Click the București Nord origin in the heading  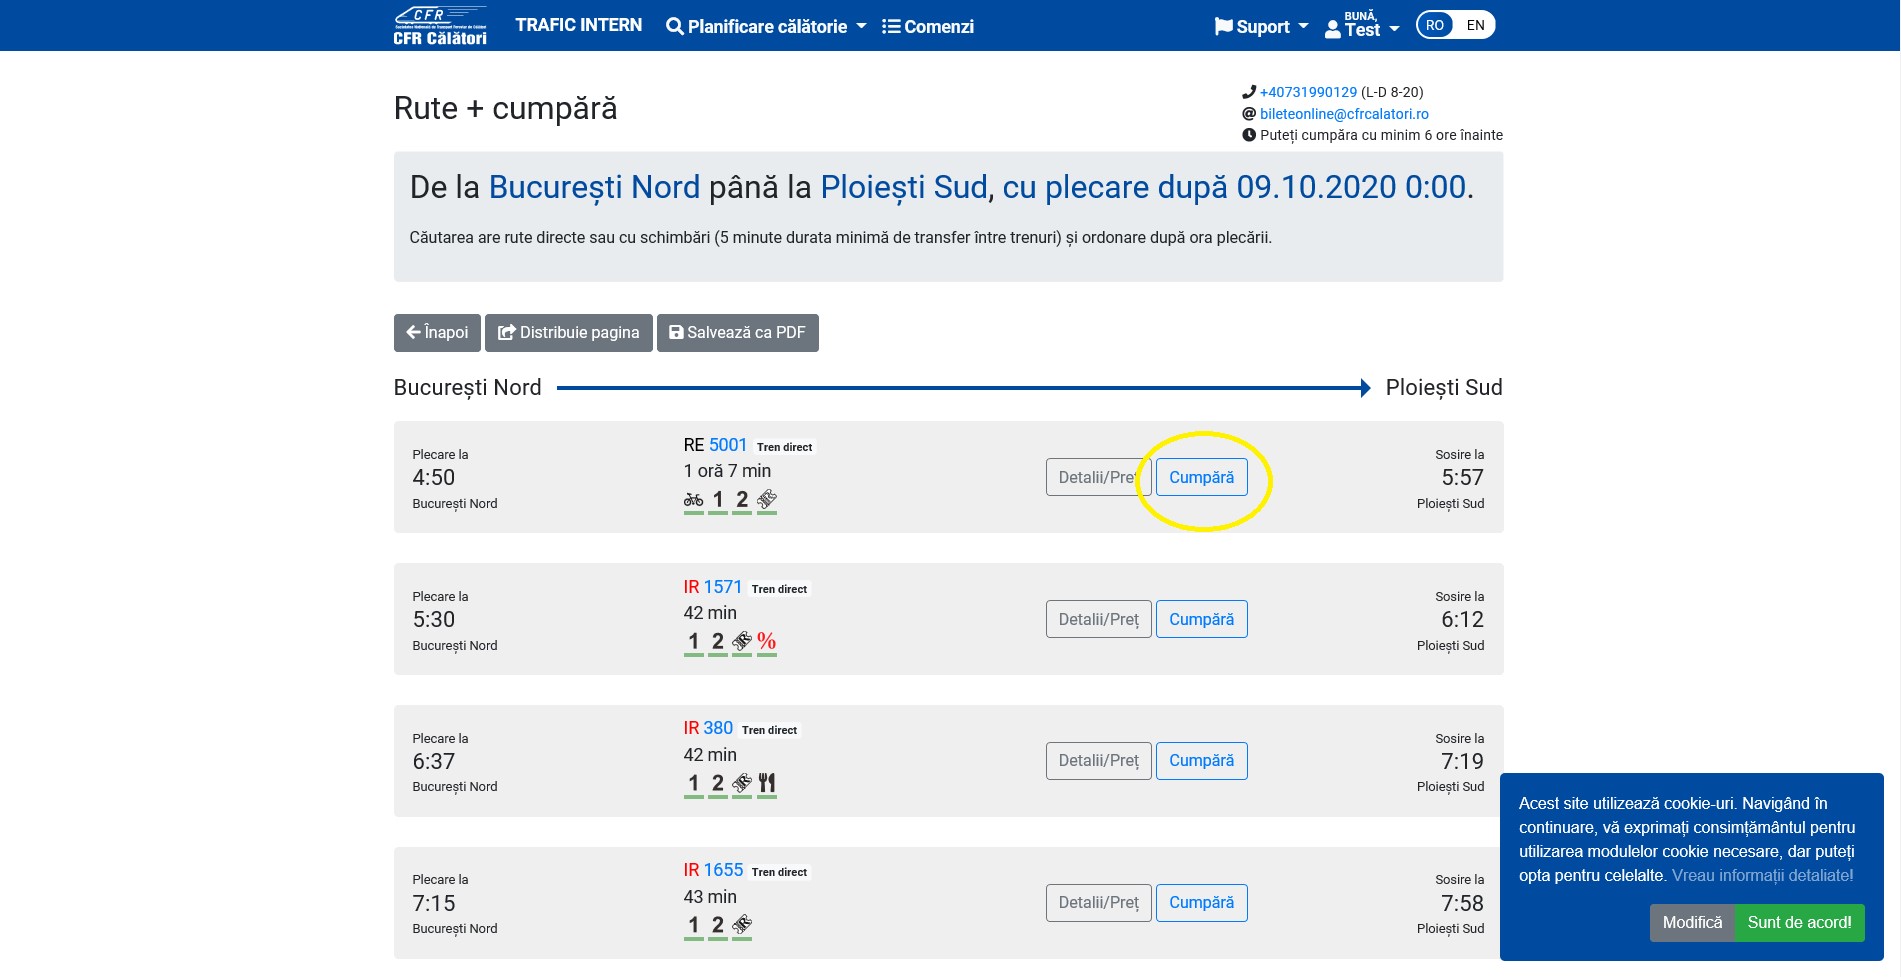(594, 187)
